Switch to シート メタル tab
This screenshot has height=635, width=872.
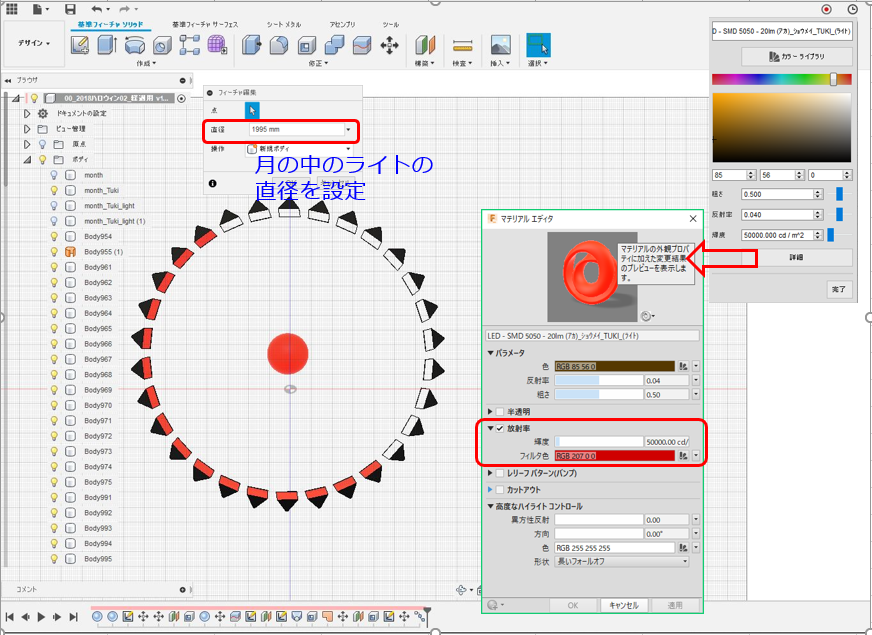coord(284,24)
